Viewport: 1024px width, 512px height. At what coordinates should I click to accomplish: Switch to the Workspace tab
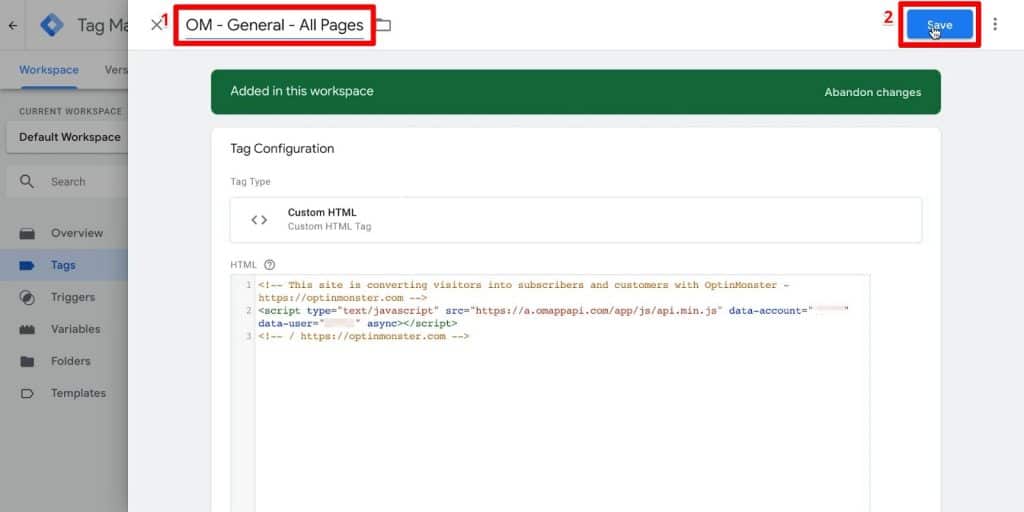click(49, 70)
